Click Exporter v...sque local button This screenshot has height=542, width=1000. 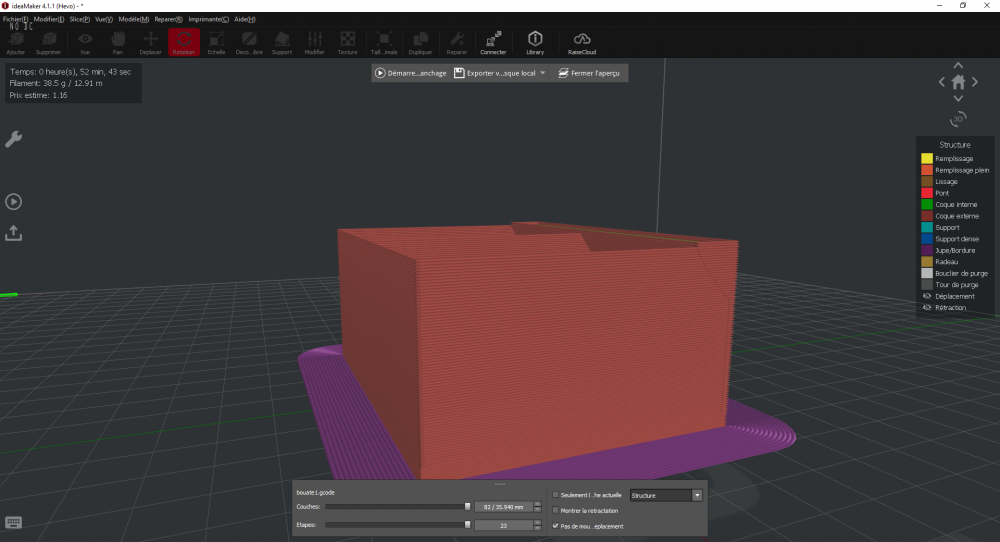click(495, 73)
